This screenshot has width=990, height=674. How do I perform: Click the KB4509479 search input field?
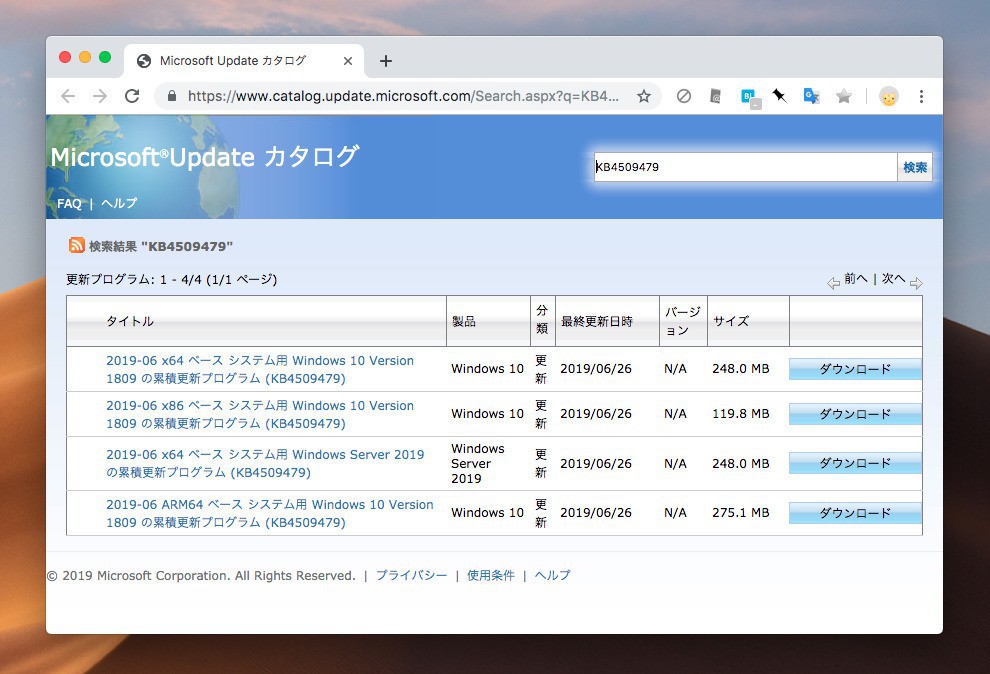[746, 167]
